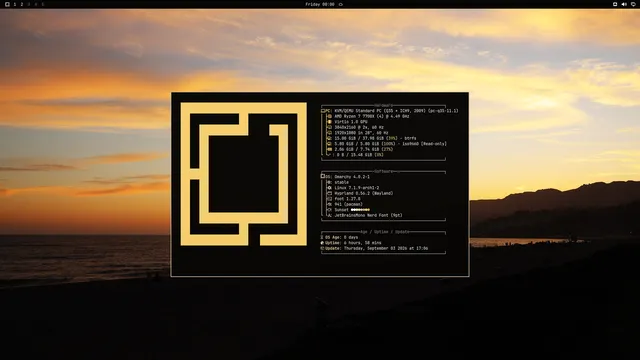This screenshot has width=640, height=360.
Task: Click the disk icon beside the btrfs line
Action: (329, 138)
